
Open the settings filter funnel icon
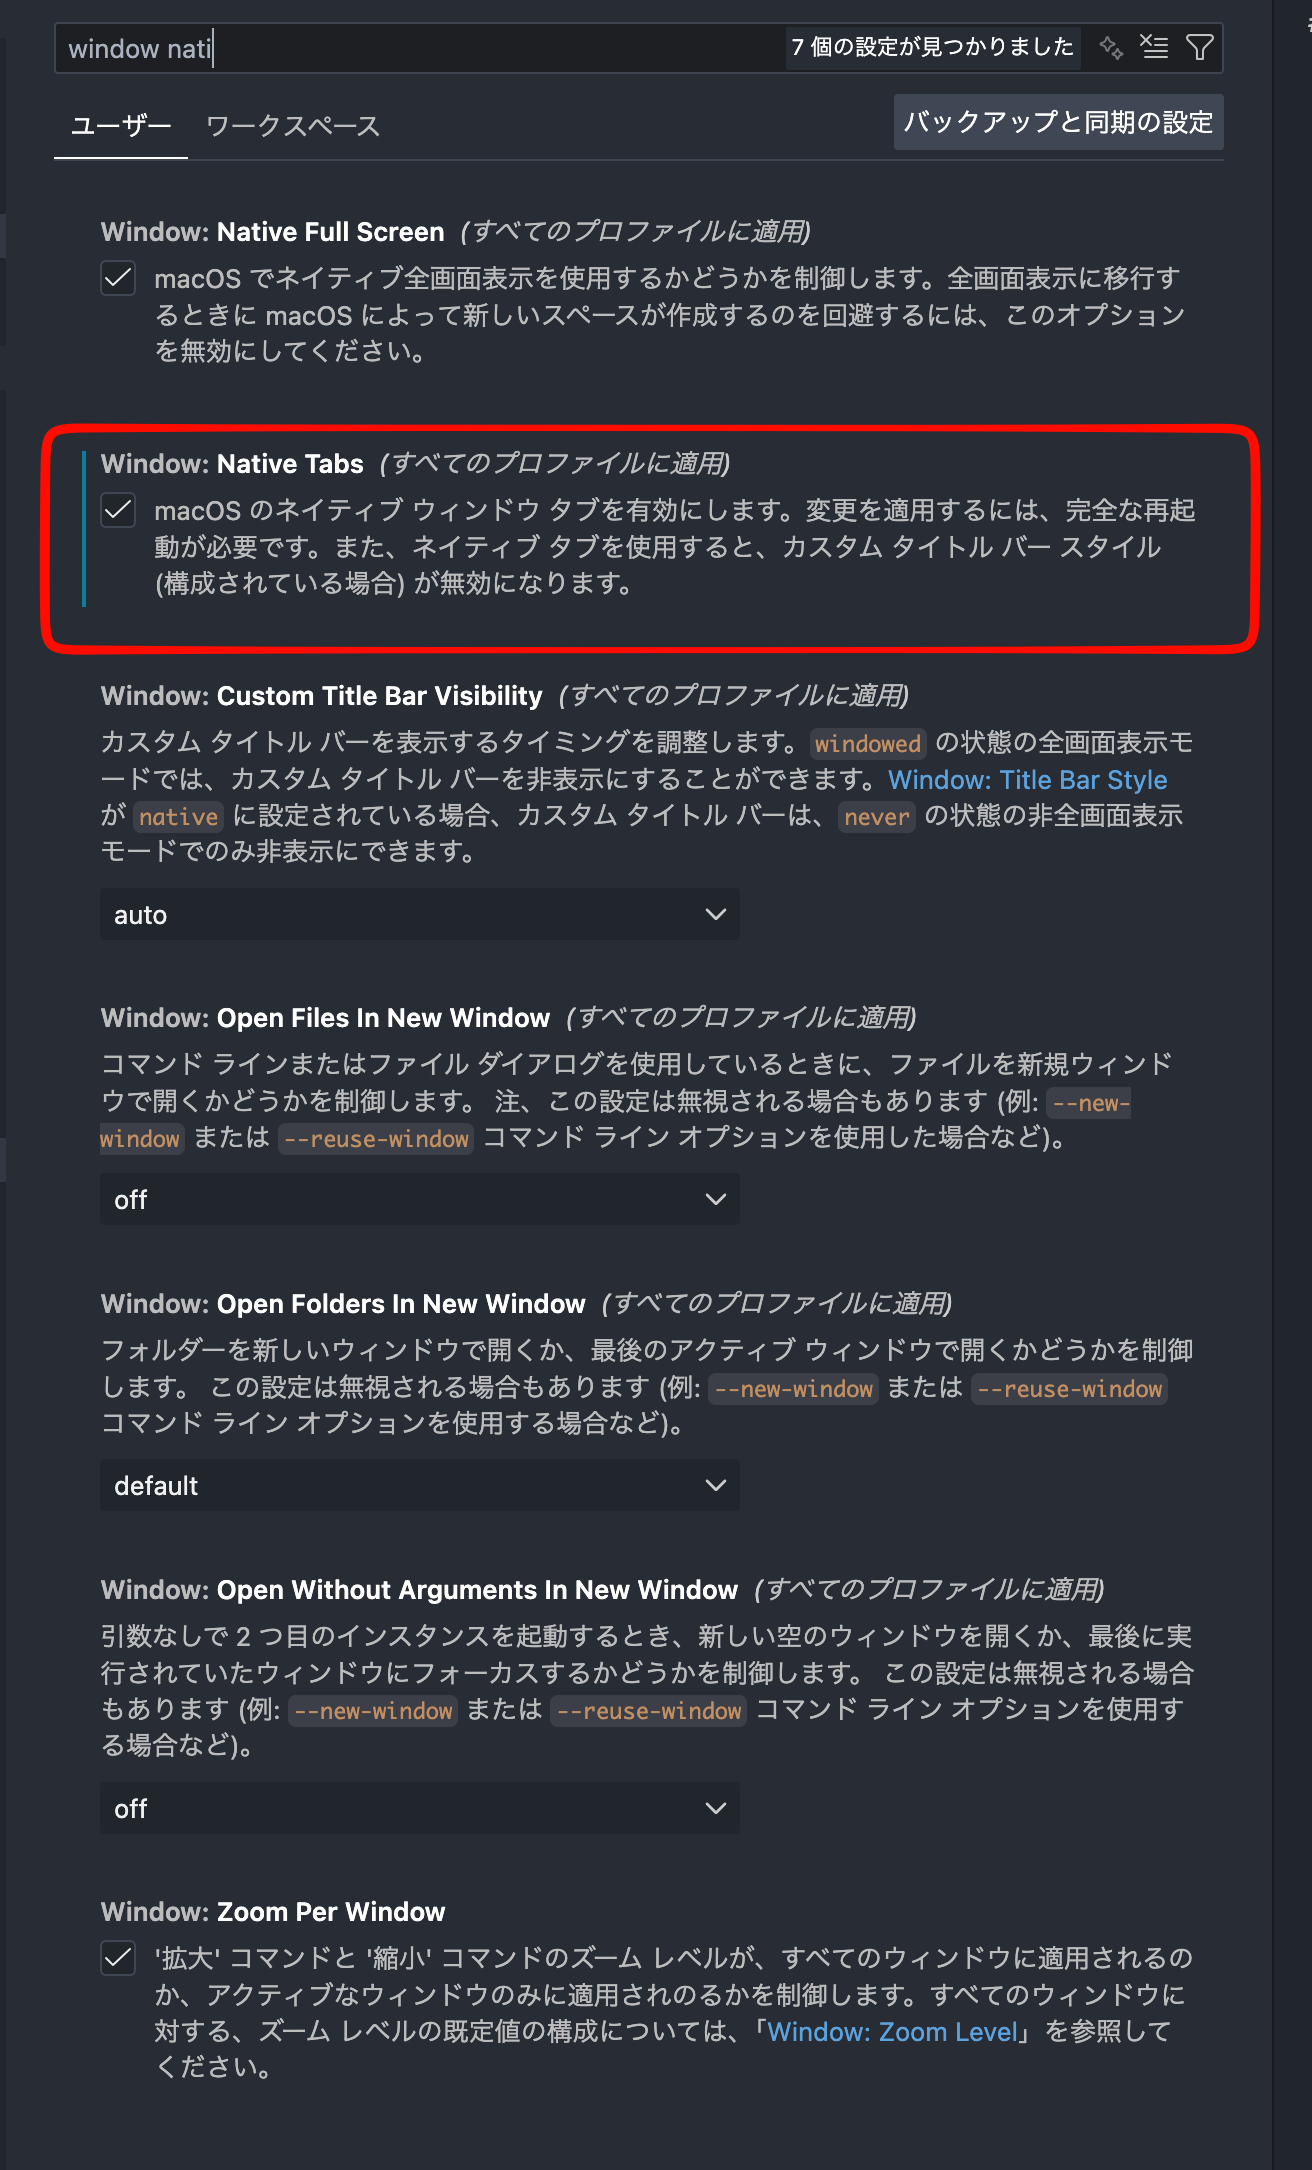(1199, 47)
